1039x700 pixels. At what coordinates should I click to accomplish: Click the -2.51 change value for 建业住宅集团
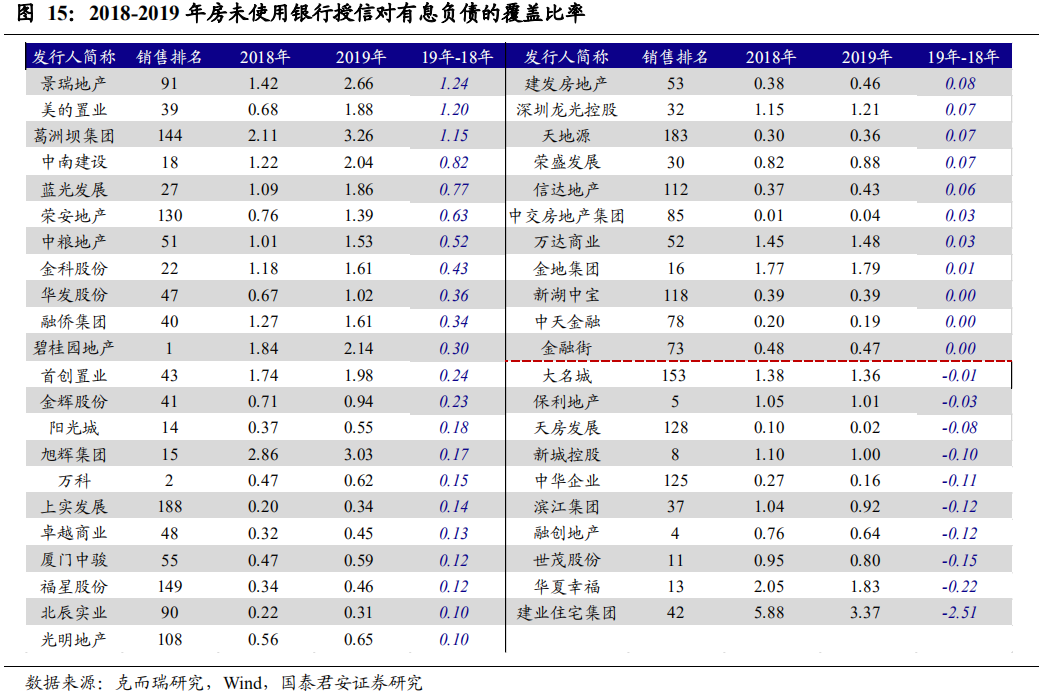[x=959, y=613]
